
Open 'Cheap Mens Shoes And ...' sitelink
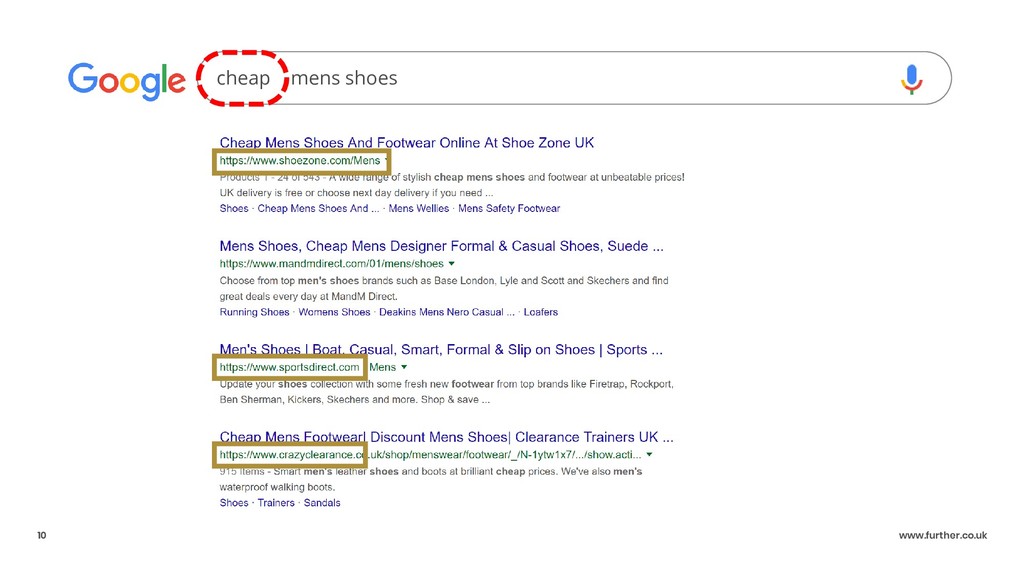click(318, 208)
